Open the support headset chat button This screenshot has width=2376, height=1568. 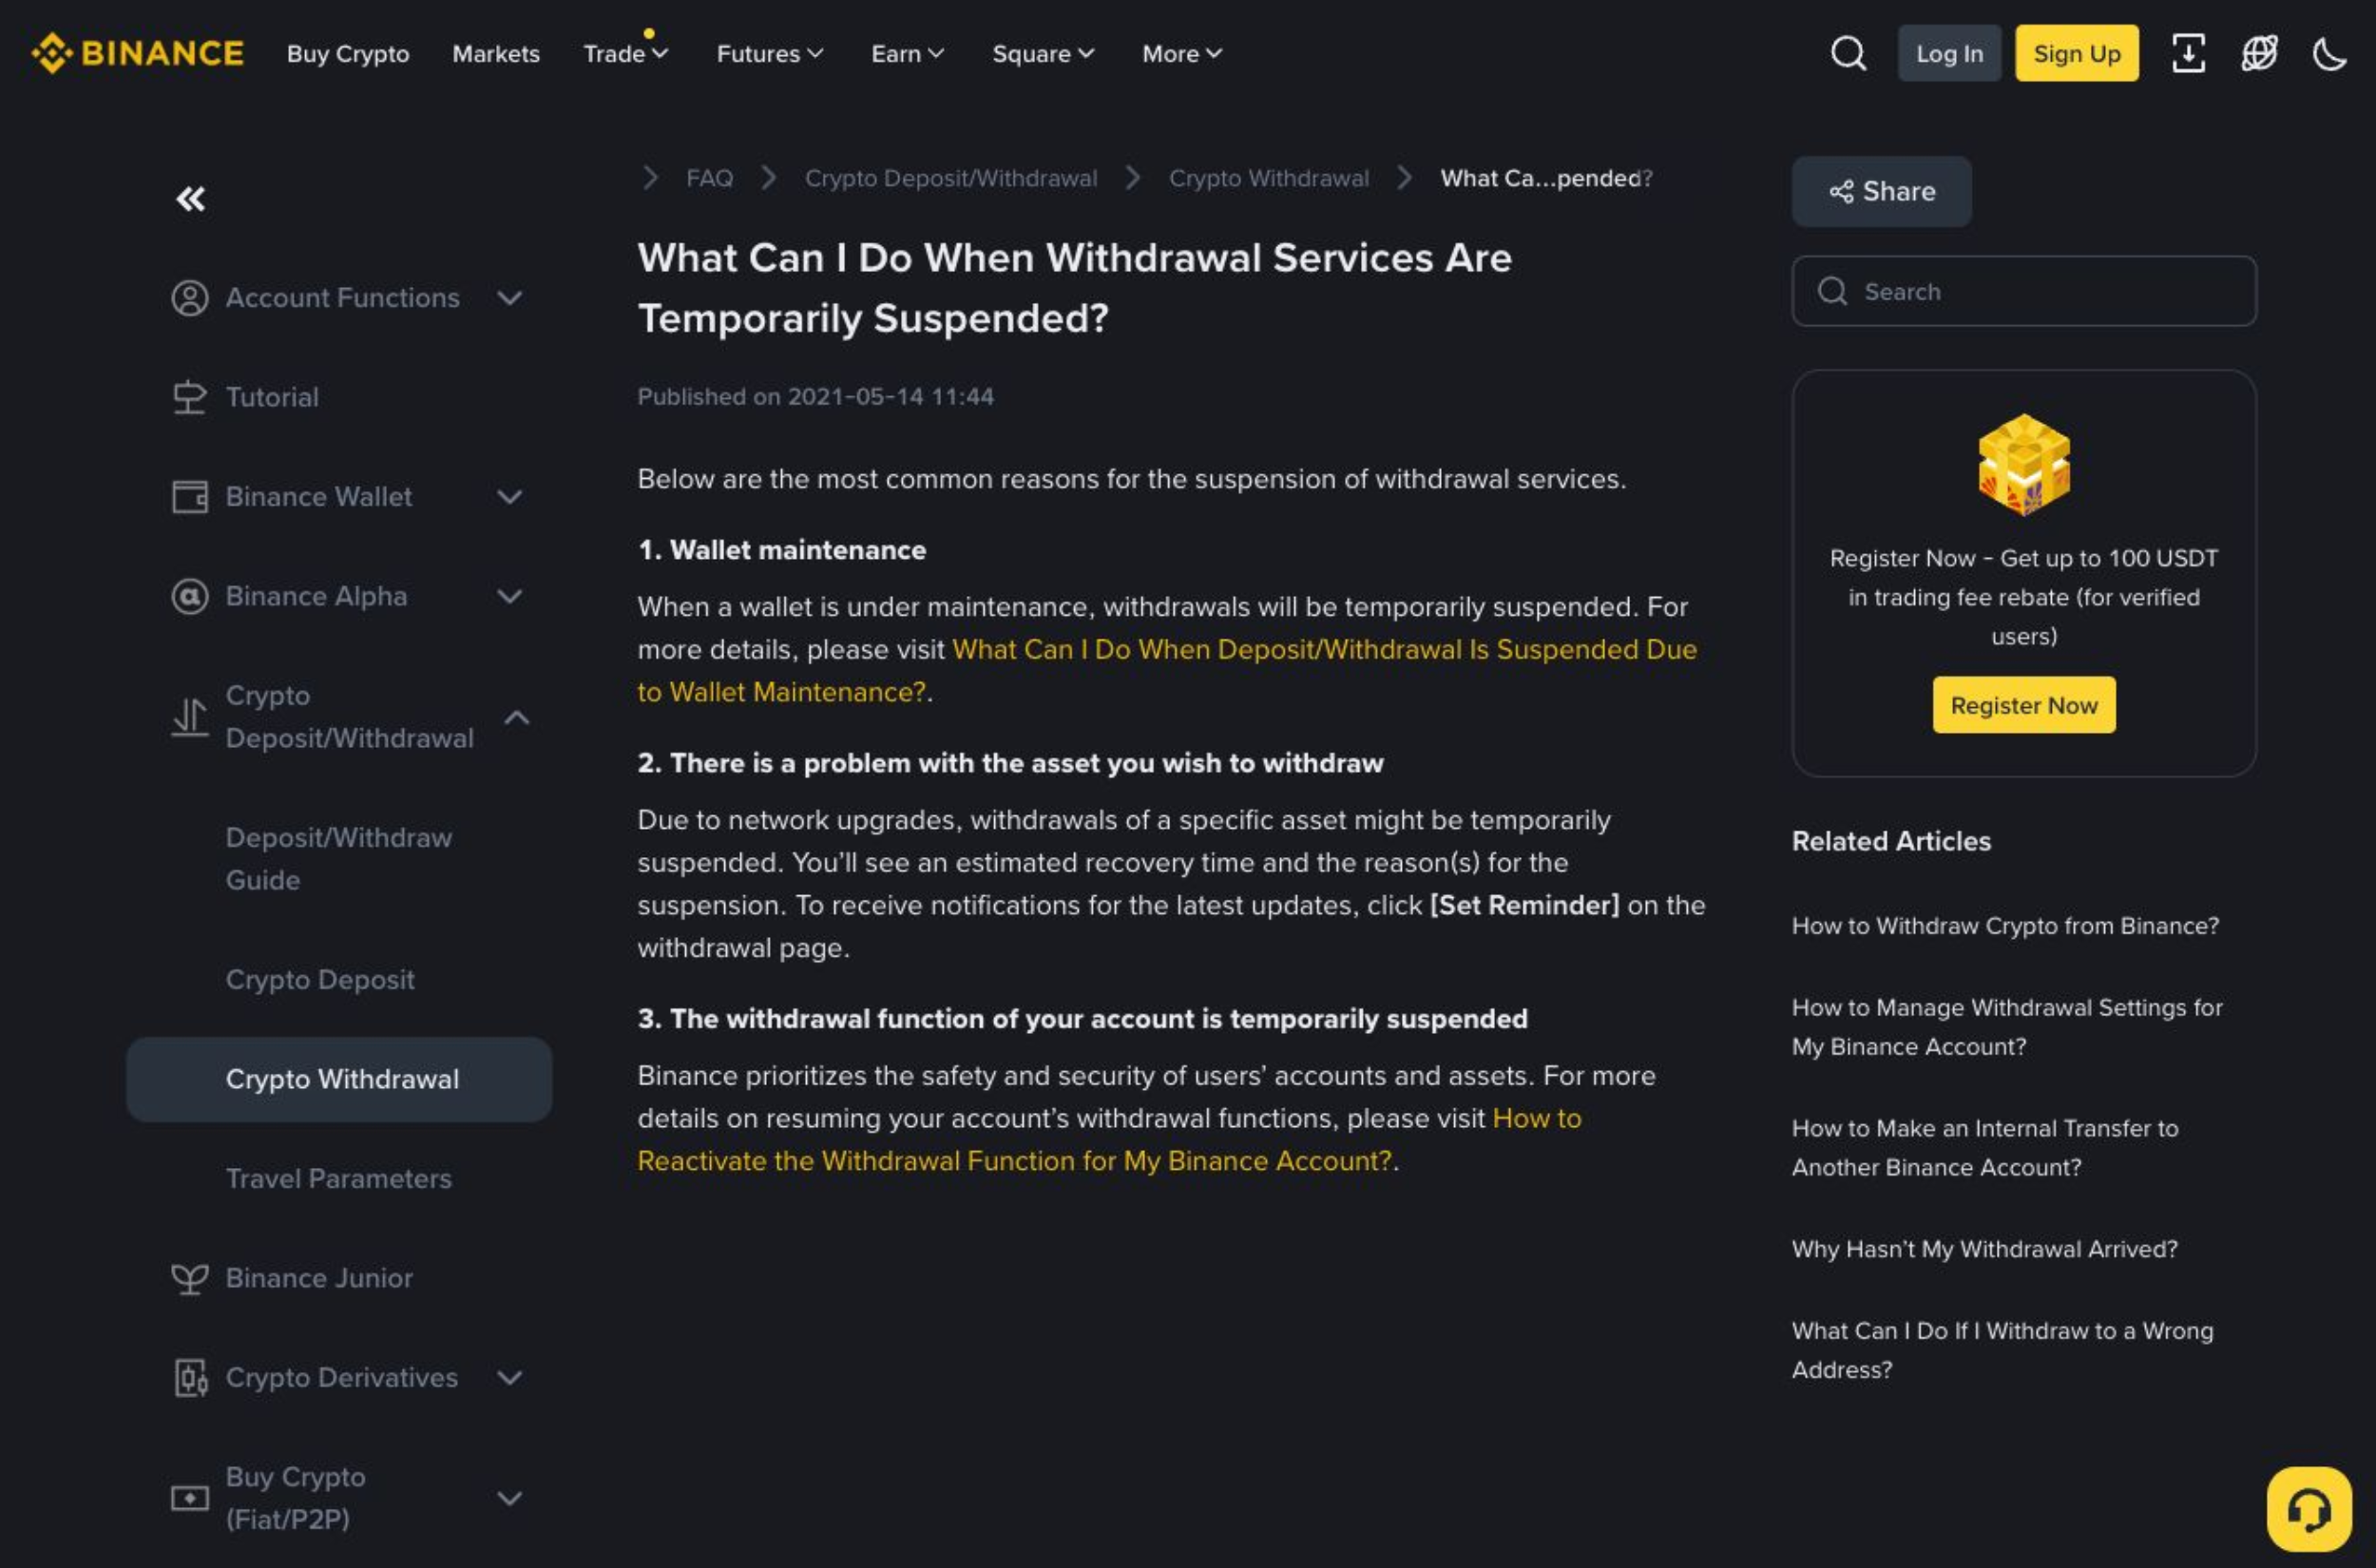[x=2308, y=1509]
